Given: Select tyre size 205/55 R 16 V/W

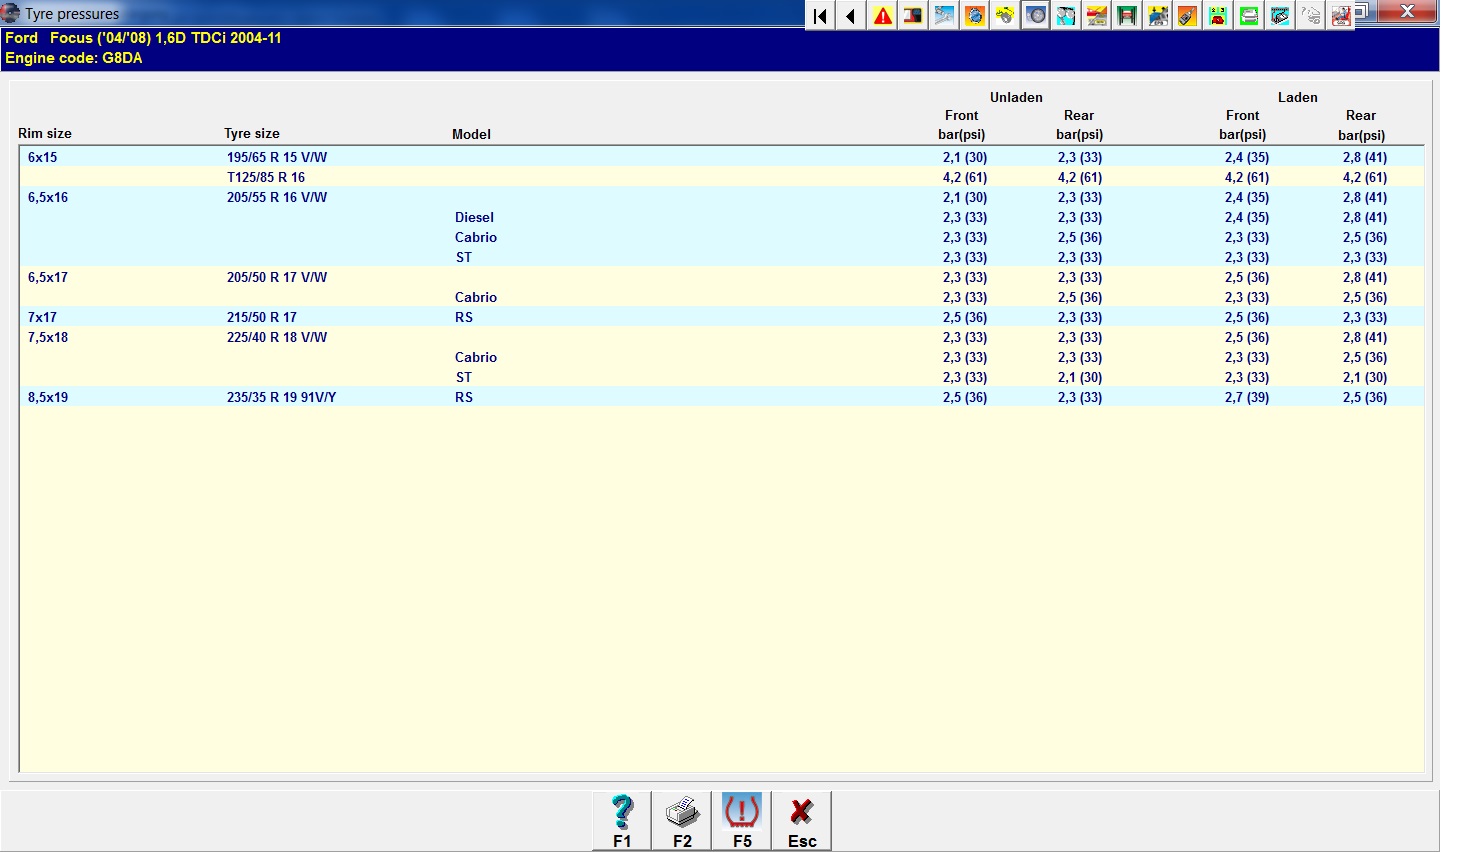Looking at the screenshot, I should (x=277, y=197).
